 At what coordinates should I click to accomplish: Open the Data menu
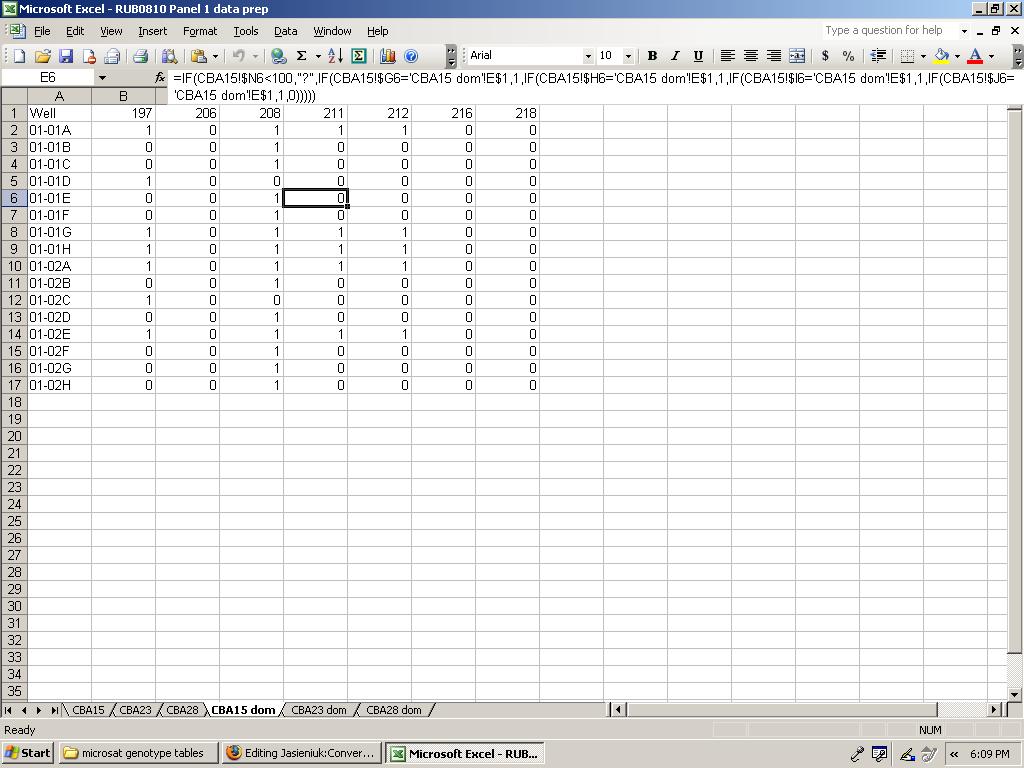(x=285, y=31)
